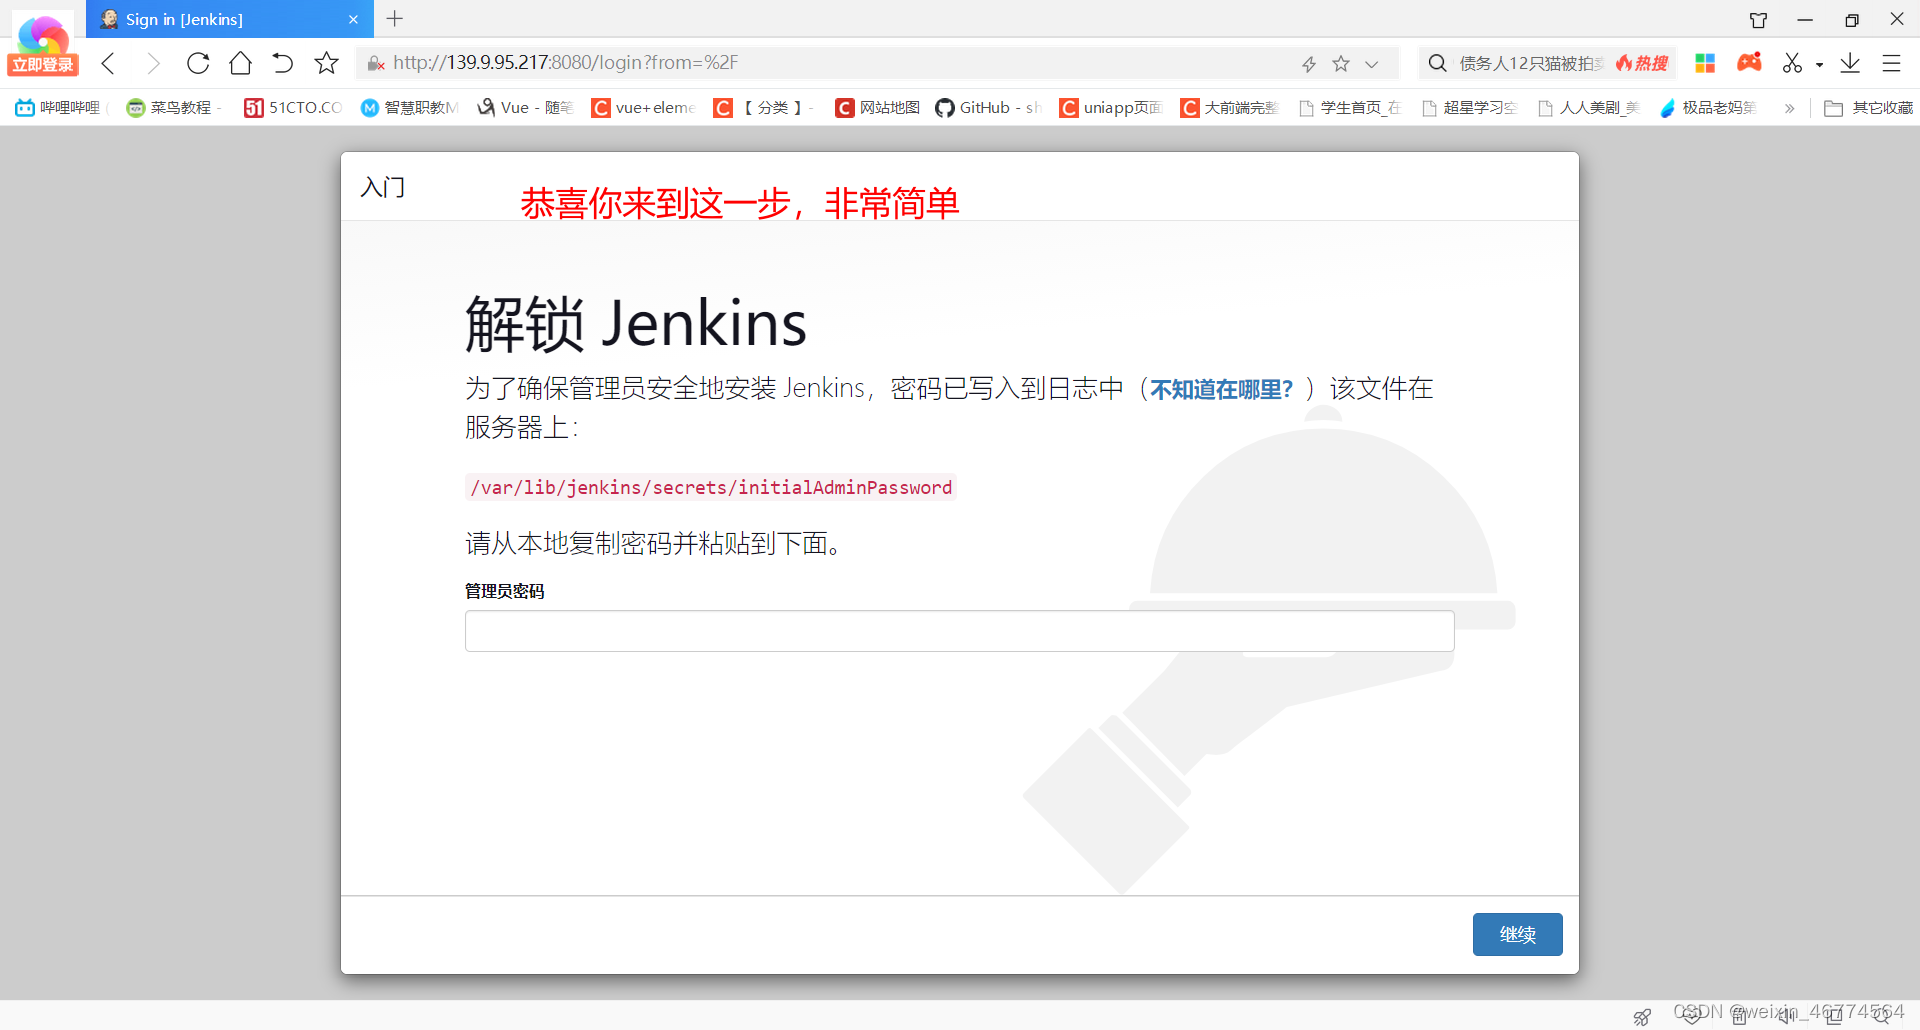
Task: Go to the browser home page icon
Action: point(240,63)
